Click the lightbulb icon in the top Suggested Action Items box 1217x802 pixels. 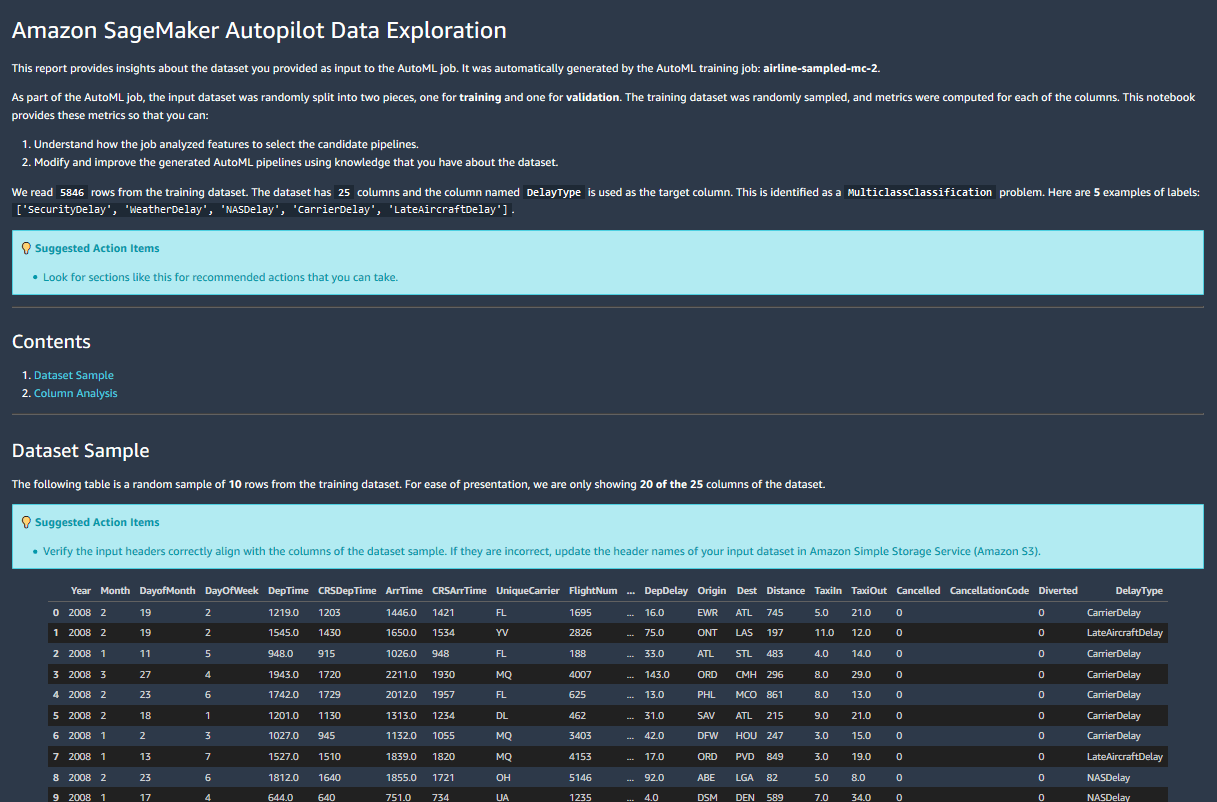pos(25,247)
